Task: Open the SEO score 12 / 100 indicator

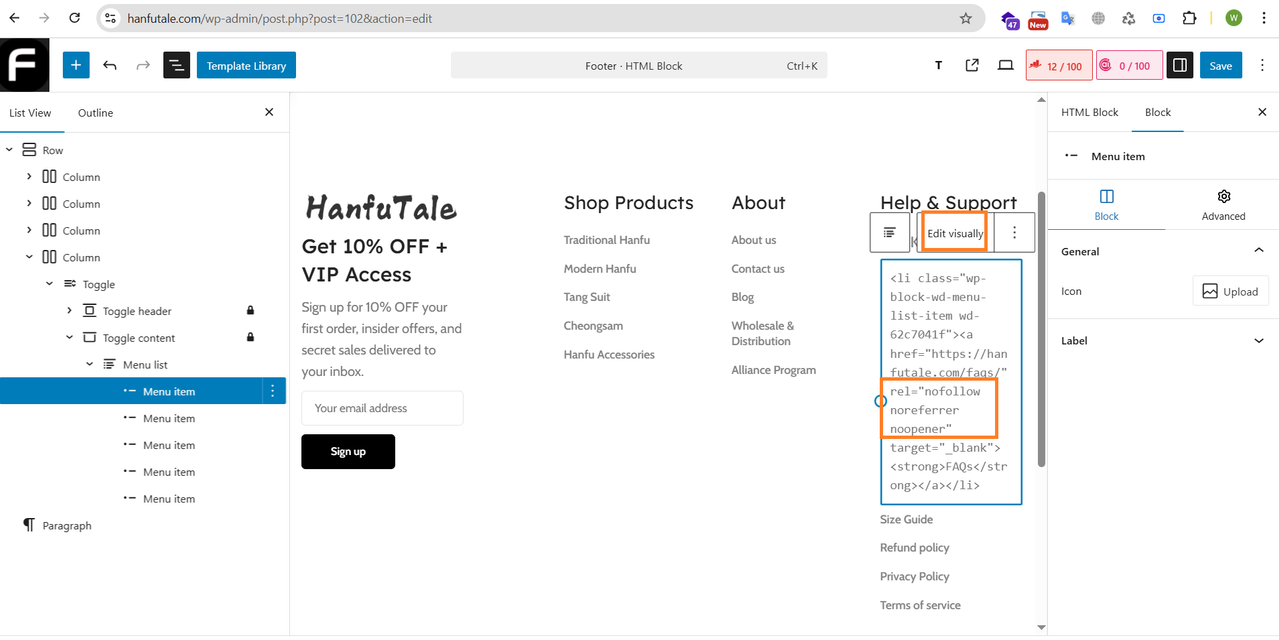Action: click(1059, 66)
